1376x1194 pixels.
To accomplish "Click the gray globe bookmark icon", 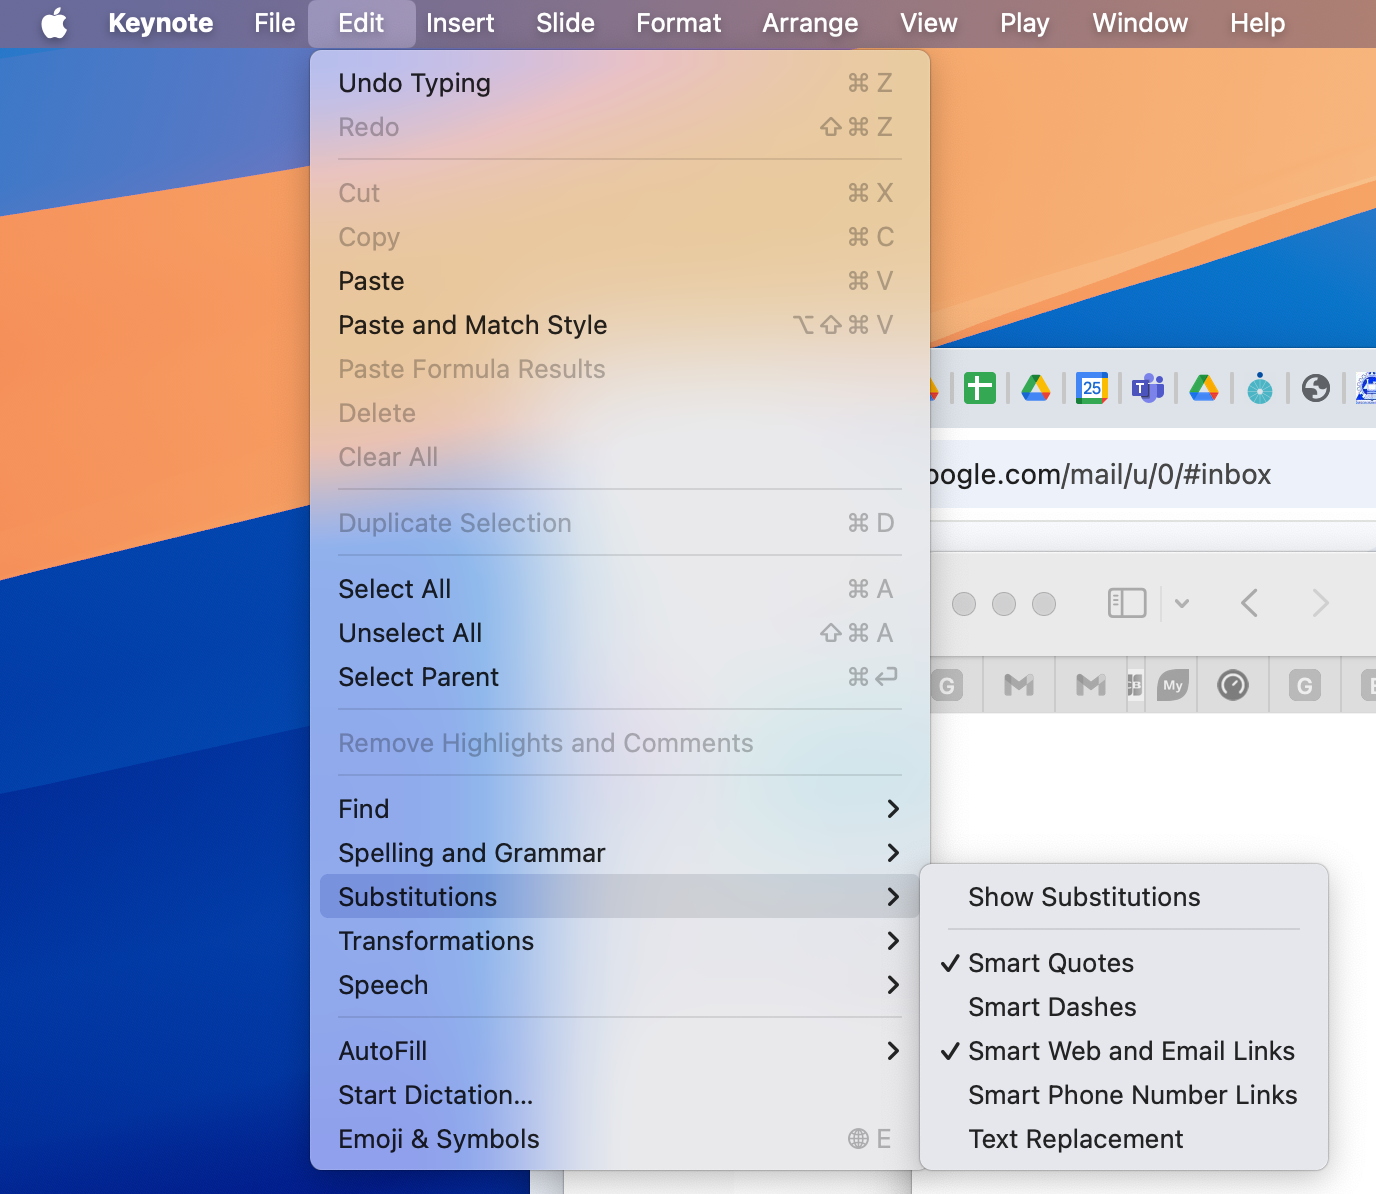I will (1316, 388).
